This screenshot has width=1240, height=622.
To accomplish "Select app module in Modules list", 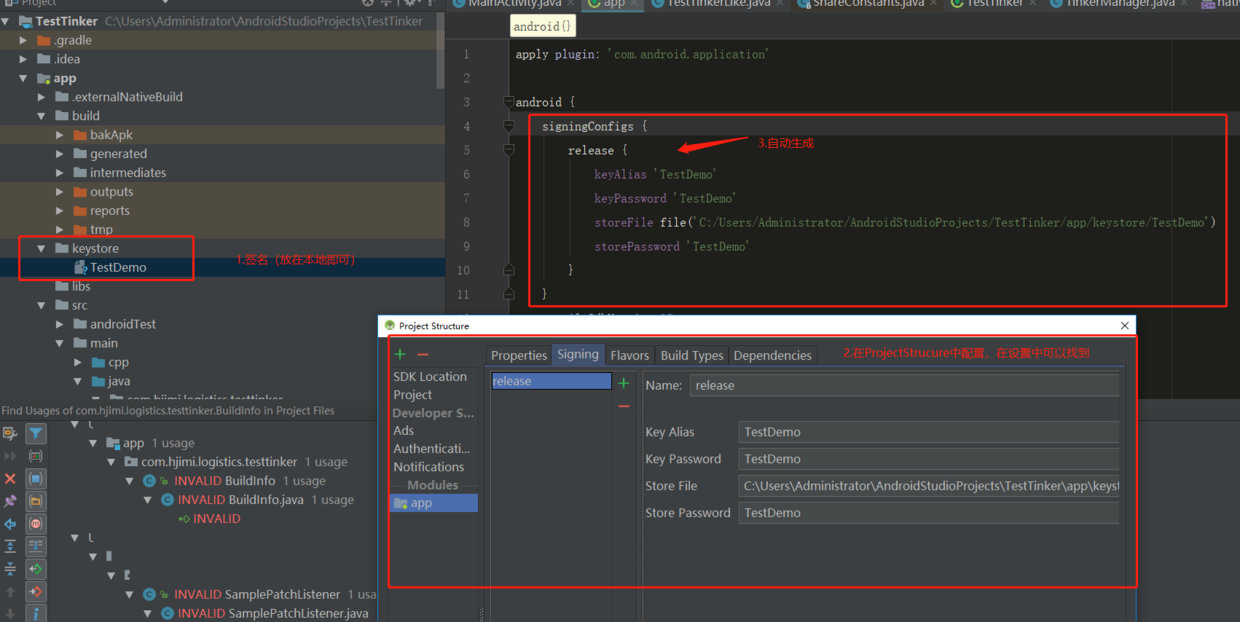I will point(434,502).
